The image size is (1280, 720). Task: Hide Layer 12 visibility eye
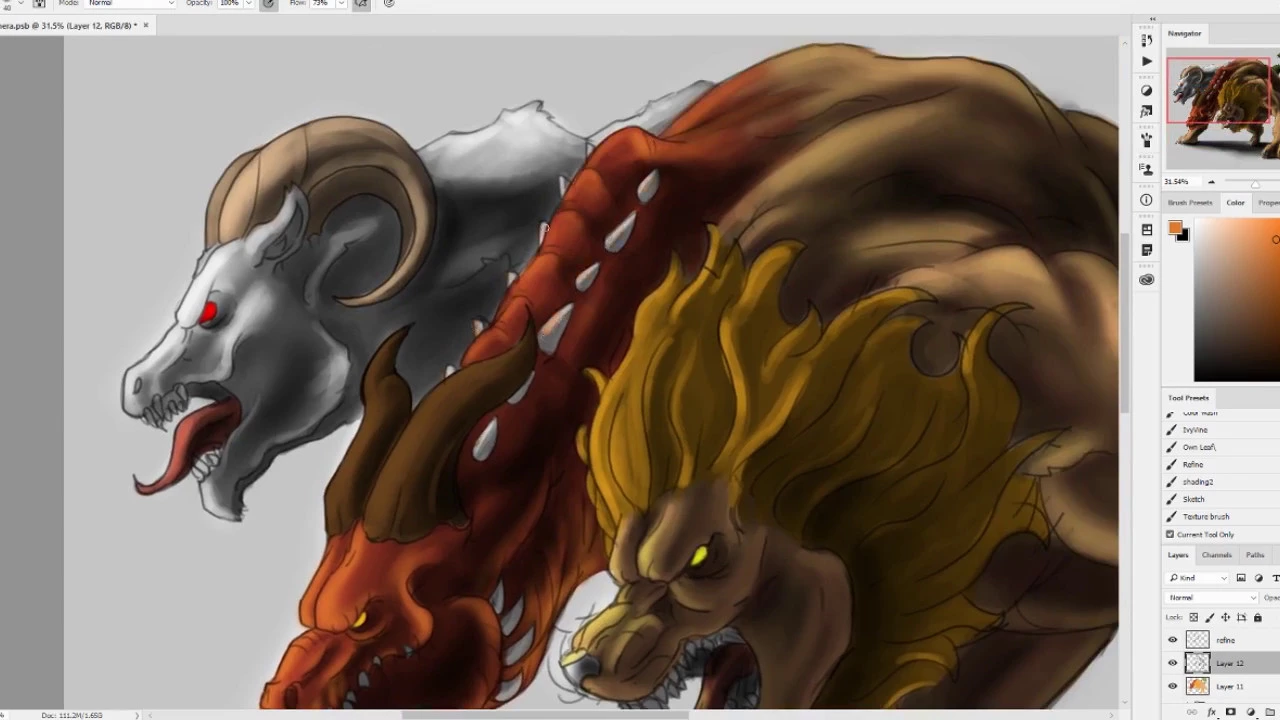click(x=1173, y=663)
